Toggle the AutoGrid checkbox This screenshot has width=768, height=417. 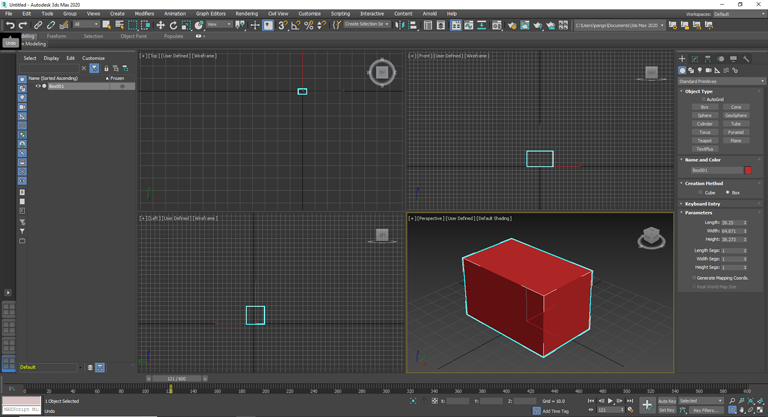(703, 99)
